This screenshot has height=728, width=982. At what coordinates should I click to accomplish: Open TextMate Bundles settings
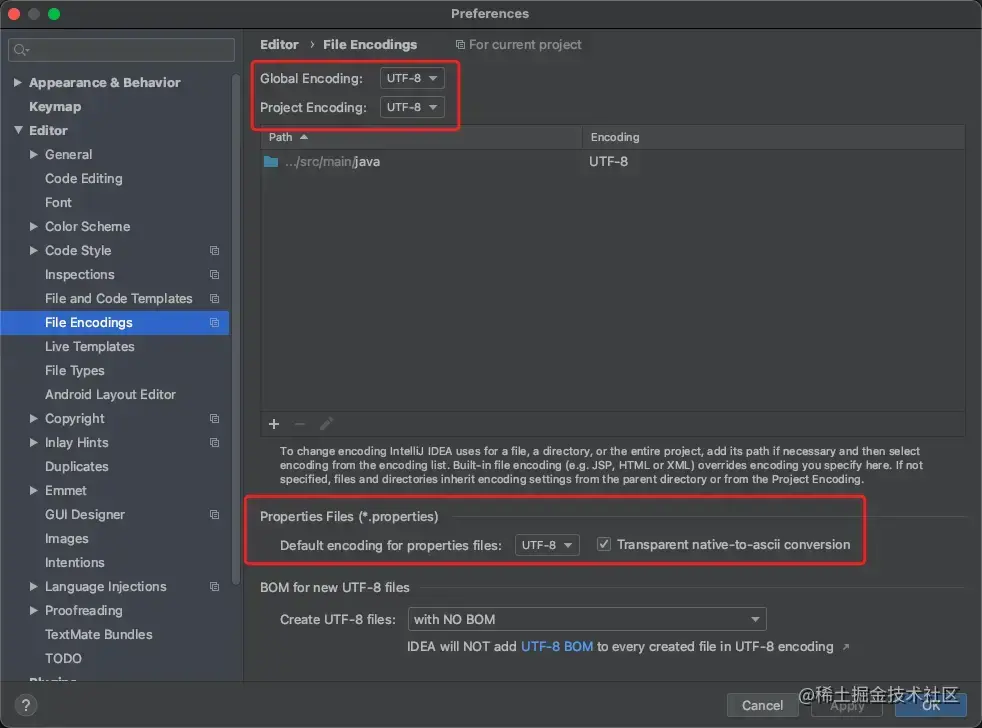click(x=98, y=635)
